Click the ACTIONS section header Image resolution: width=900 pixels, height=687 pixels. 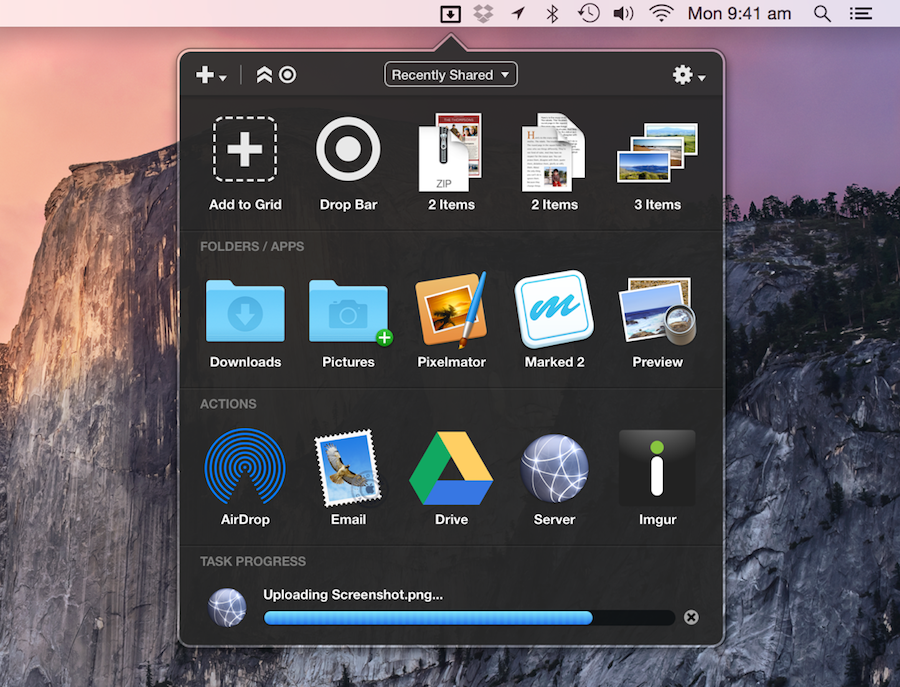(x=228, y=403)
